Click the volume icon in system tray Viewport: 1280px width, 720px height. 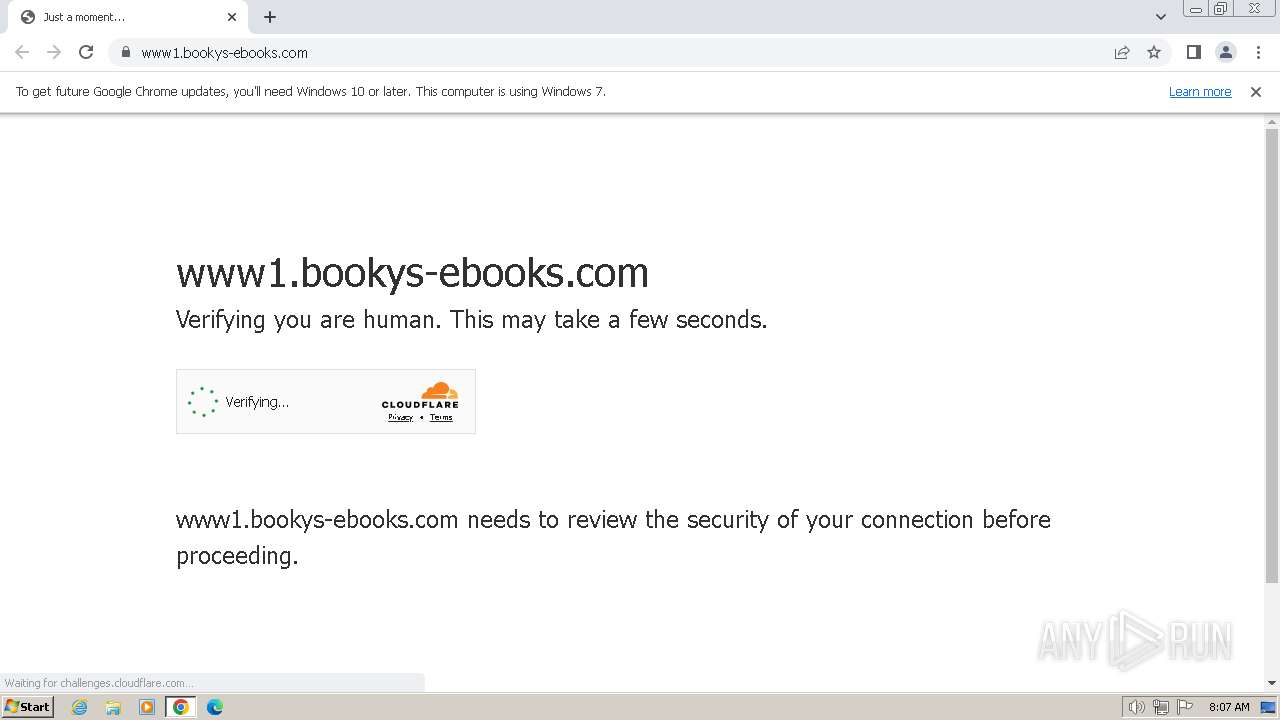(x=1136, y=706)
